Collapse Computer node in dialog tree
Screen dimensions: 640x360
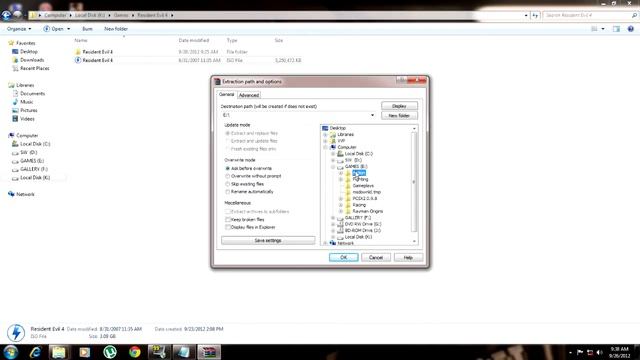click(325, 147)
